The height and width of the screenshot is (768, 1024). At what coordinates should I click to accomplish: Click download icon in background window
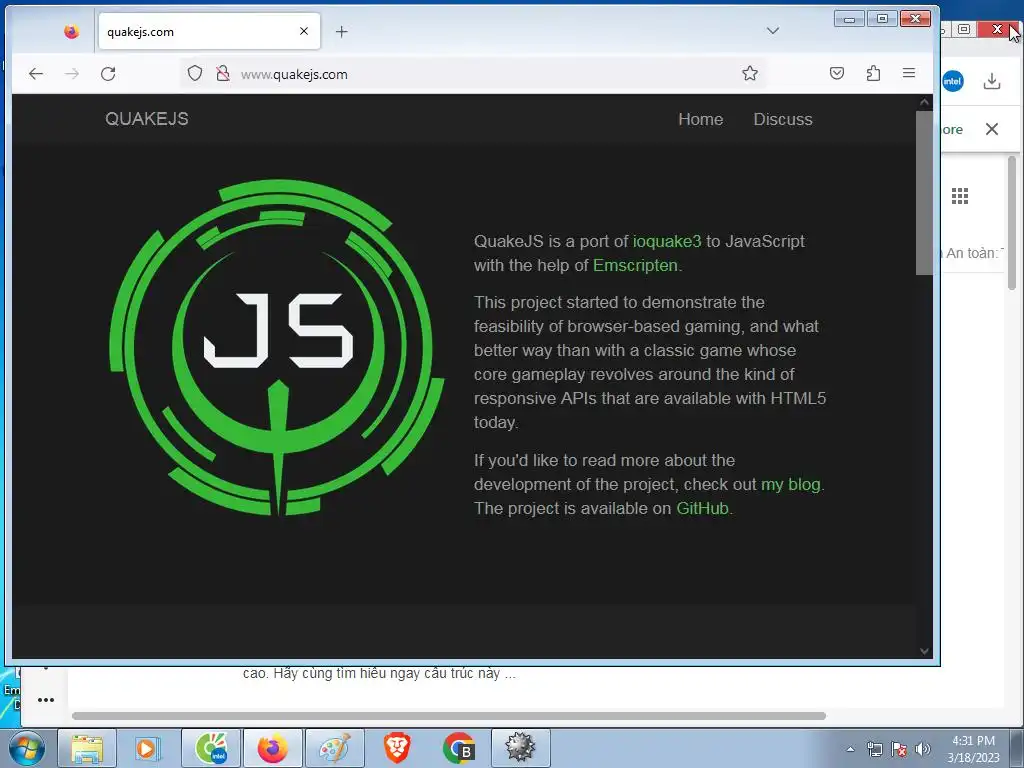click(992, 81)
